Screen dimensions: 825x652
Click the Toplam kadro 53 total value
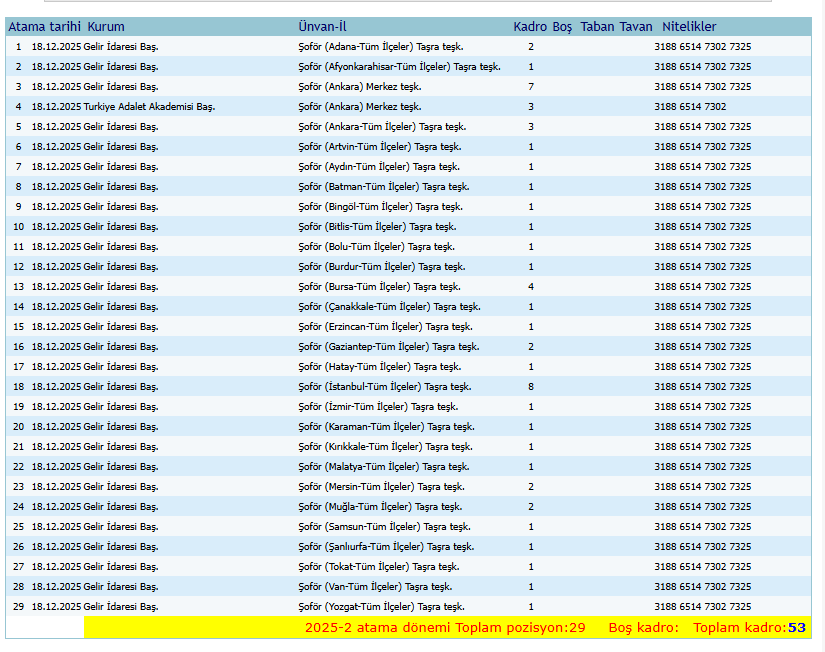(797, 628)
